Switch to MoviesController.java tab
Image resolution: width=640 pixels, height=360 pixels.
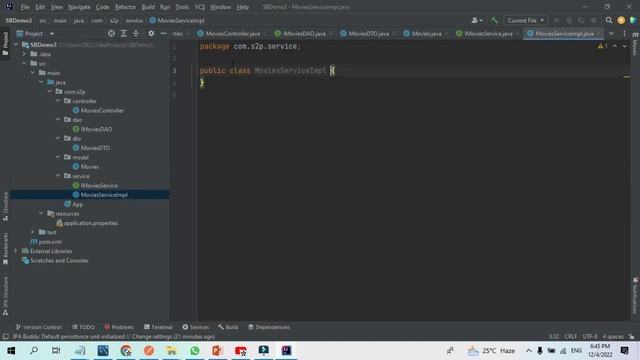[232, 33]
